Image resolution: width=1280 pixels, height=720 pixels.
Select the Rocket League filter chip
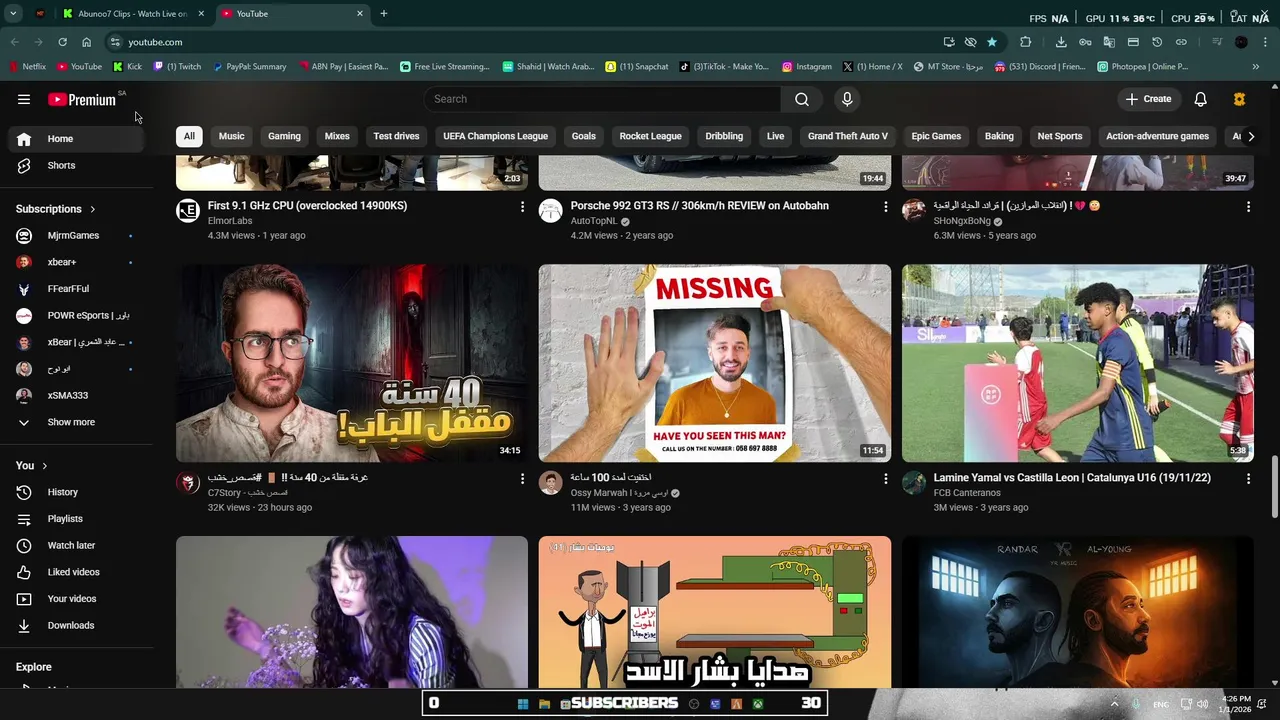(x=650, y=136)
